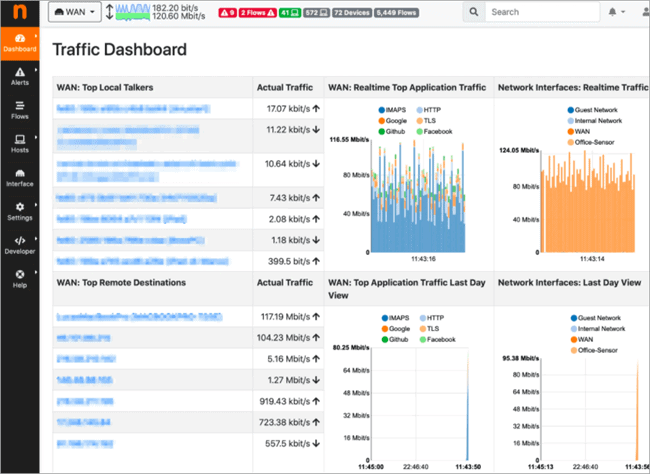The height and width of the screenshot is (474, 650).
Task: Toggle Google legend in Last Day application chart
Action: [396, 329]
